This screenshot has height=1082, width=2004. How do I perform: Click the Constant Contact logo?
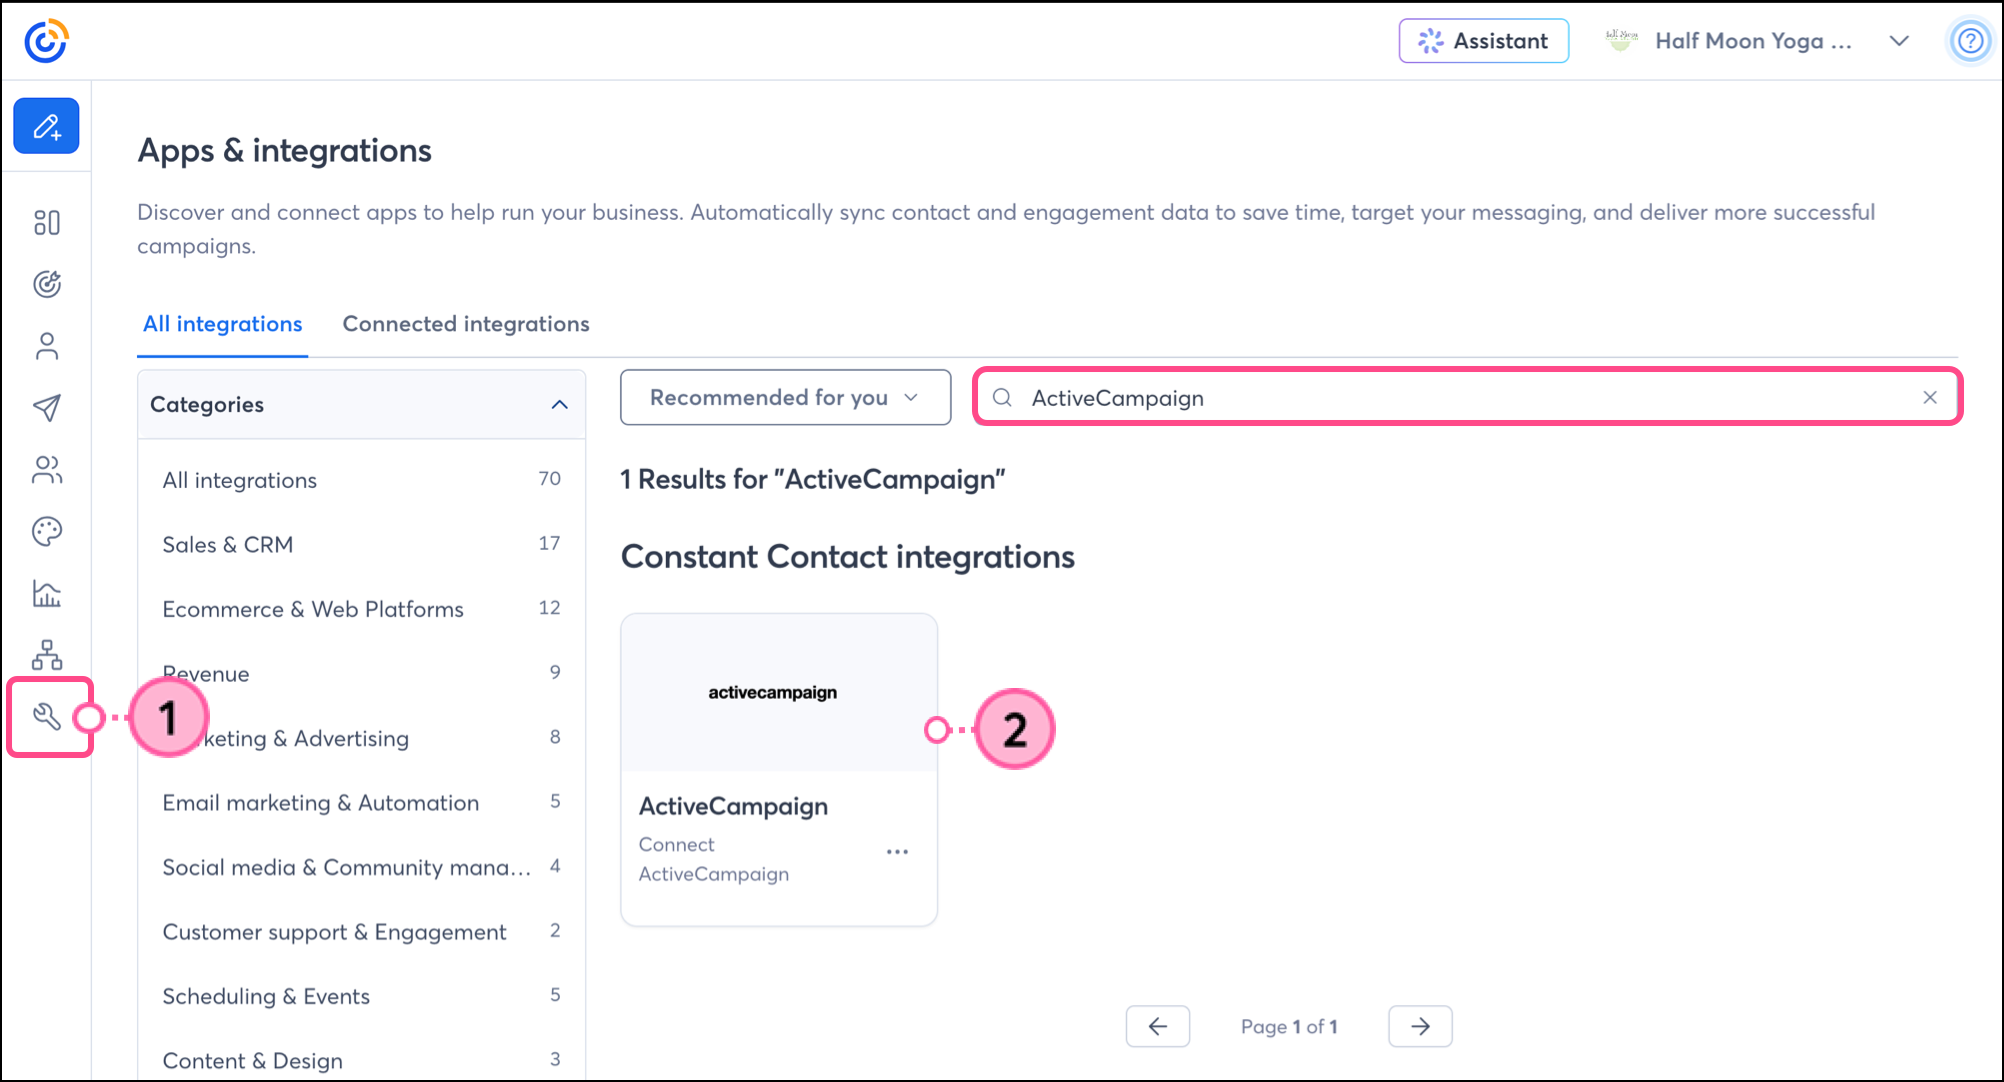click(x=46, y=41)
